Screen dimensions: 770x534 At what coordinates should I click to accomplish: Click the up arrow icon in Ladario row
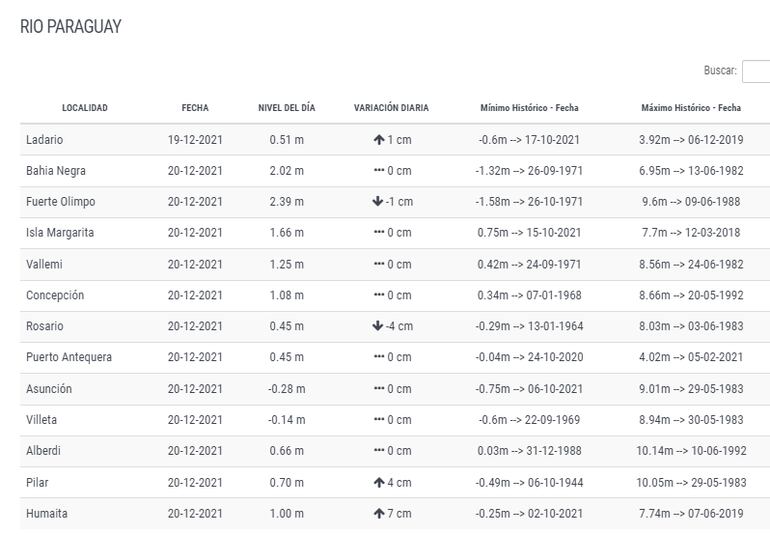379,140
